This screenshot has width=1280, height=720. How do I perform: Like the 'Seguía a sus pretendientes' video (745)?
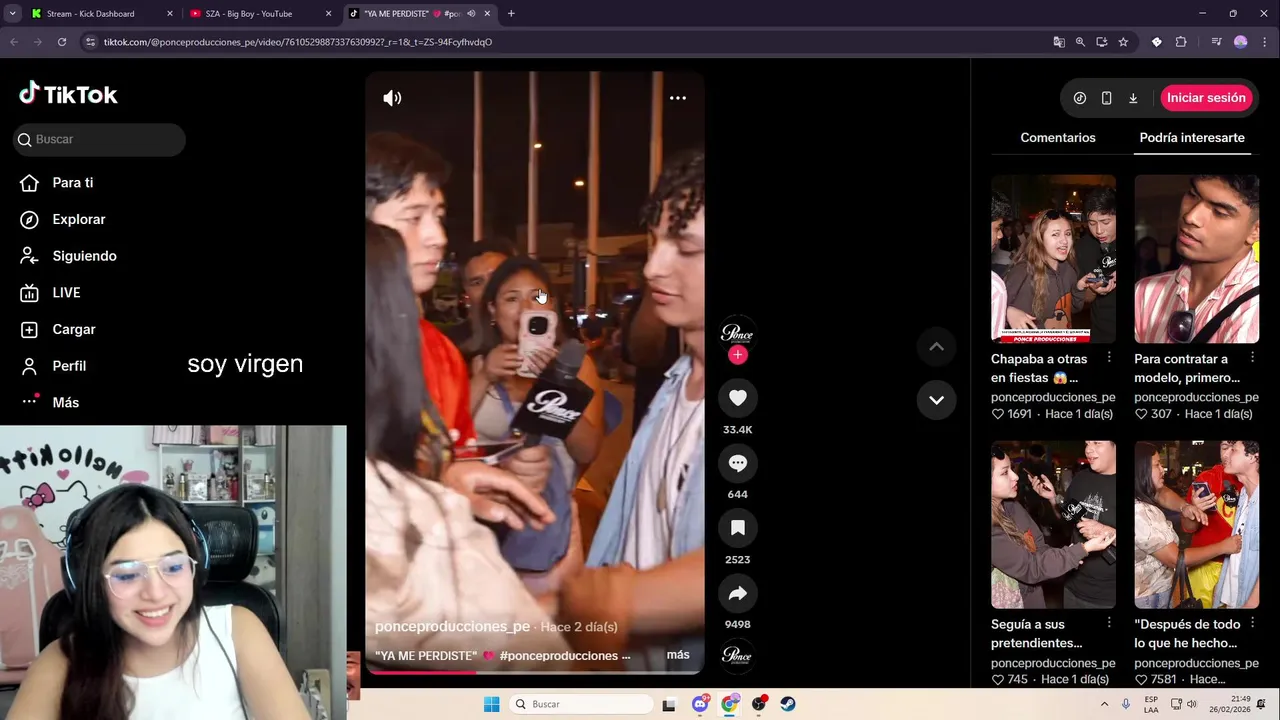pos(998,679)
